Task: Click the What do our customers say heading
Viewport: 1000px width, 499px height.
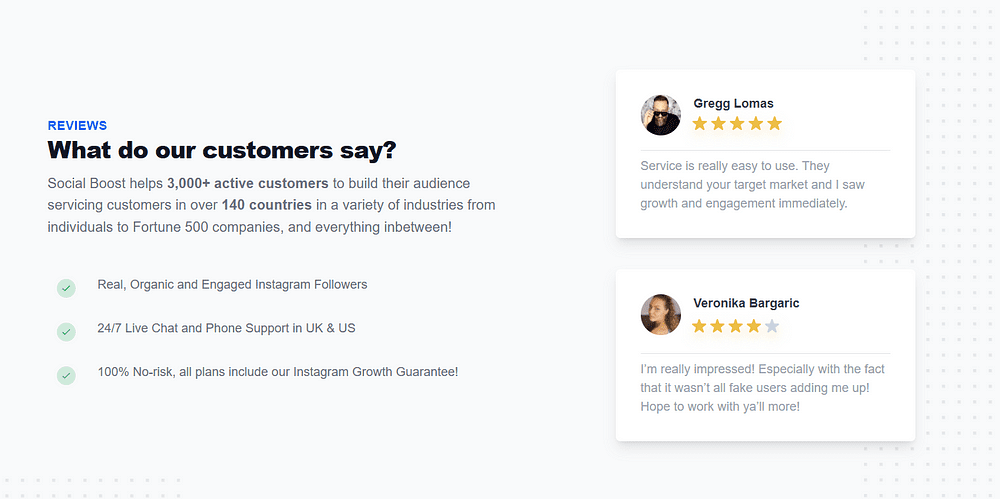Action: tap(222, 151)
